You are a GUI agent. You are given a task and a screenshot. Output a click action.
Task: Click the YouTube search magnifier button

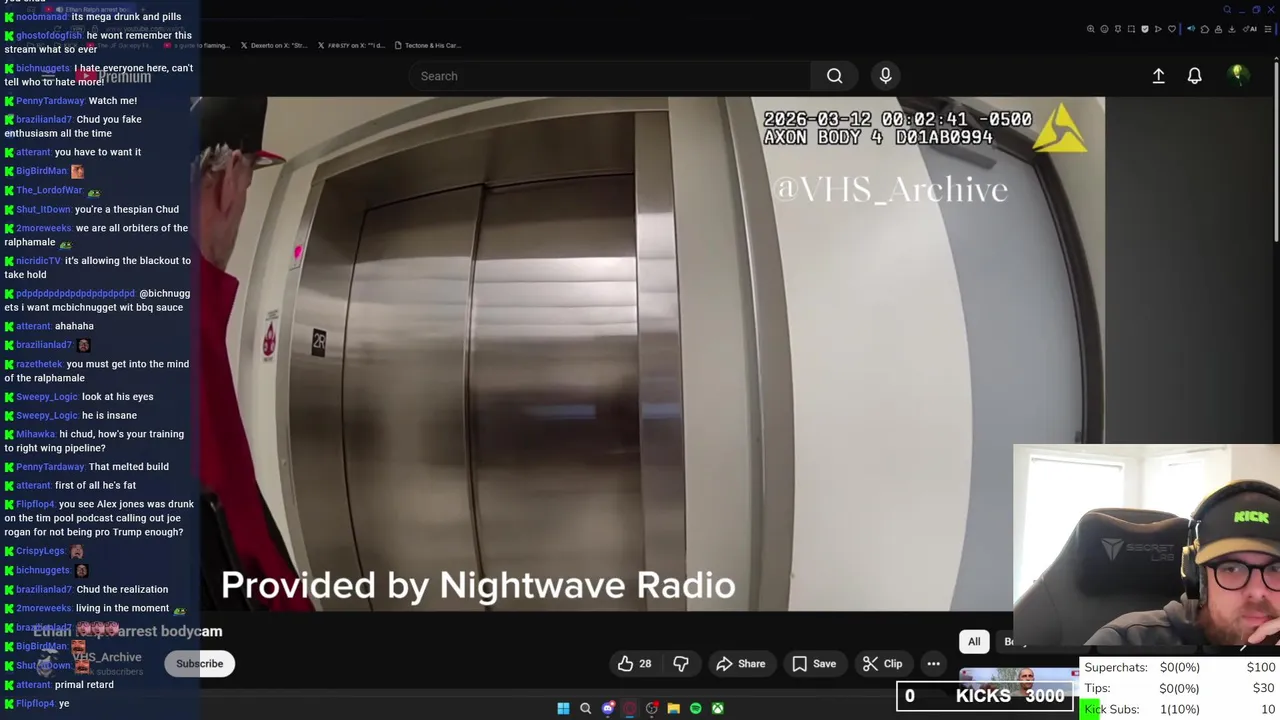click(834, 76)
